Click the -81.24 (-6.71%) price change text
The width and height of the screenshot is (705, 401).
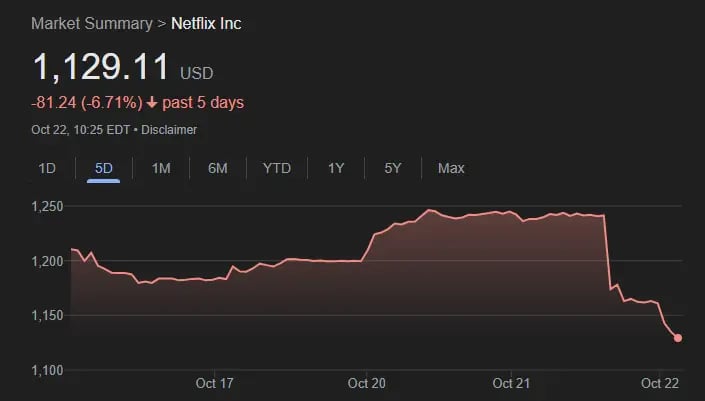87,102
